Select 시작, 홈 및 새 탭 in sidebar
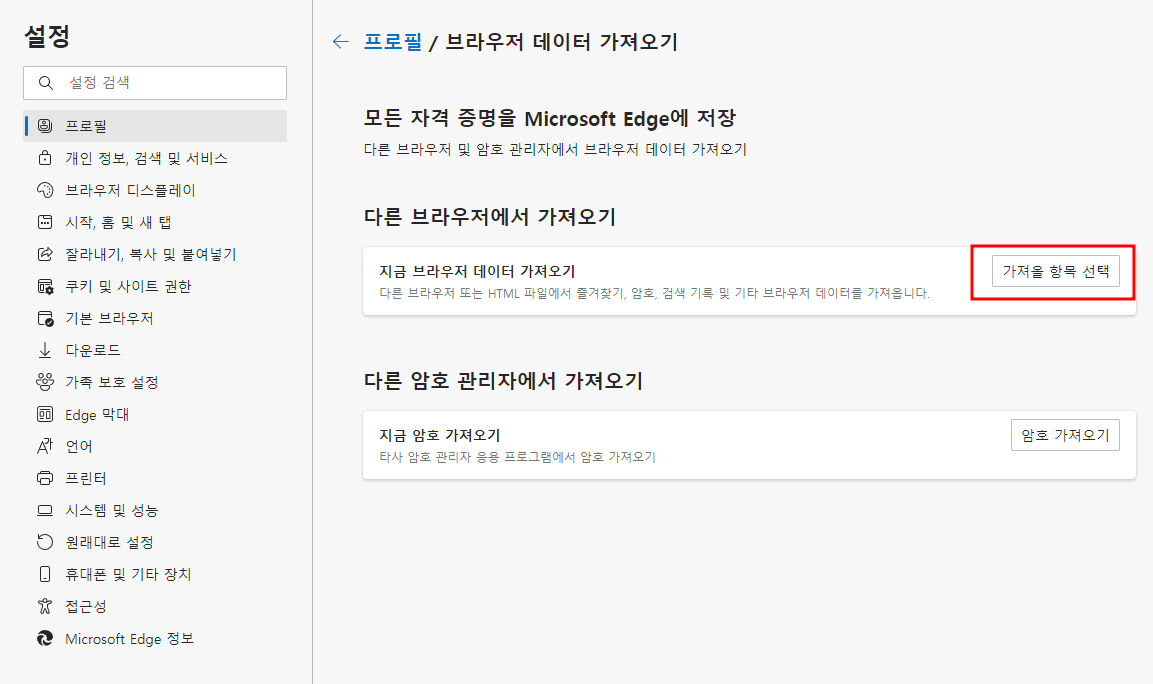 [155, 222]
